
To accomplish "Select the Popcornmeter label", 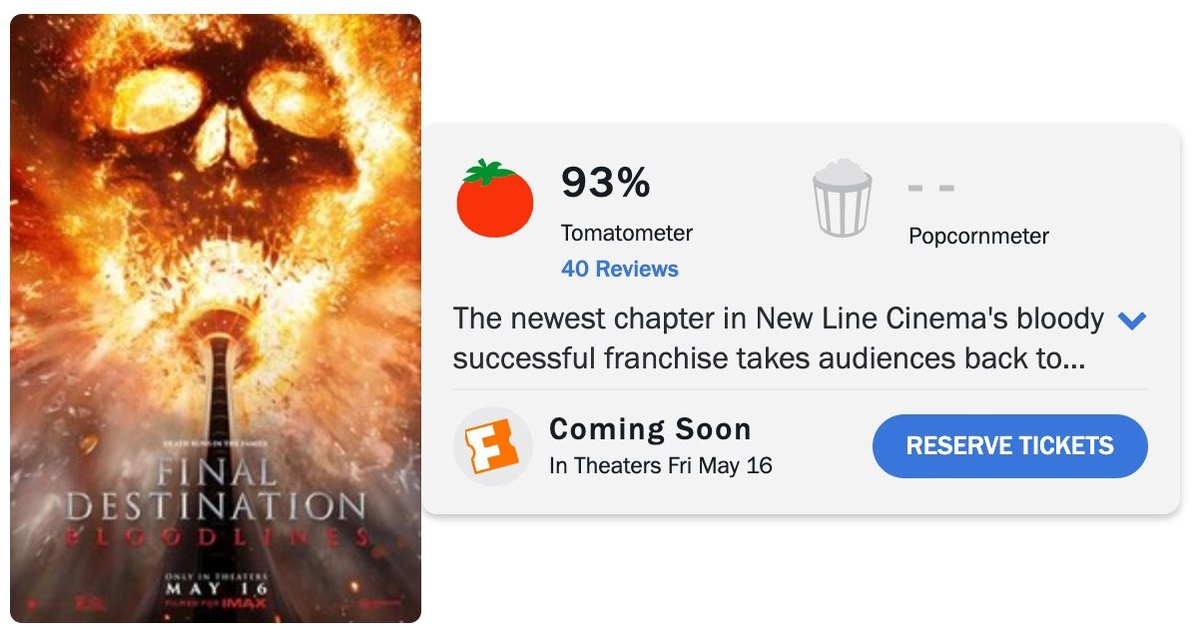I will point(978,237).
